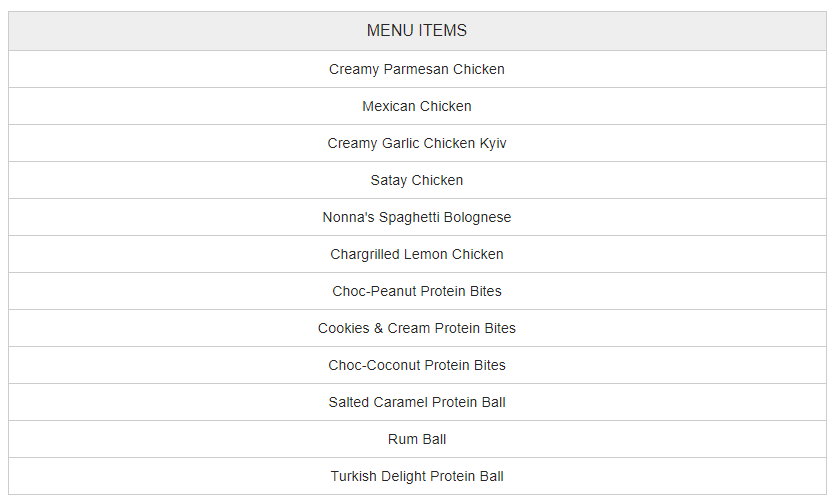The image size is (830, 502).
Task: Choose Turkish Delight Protein Ball
Action: coord(417,477)
